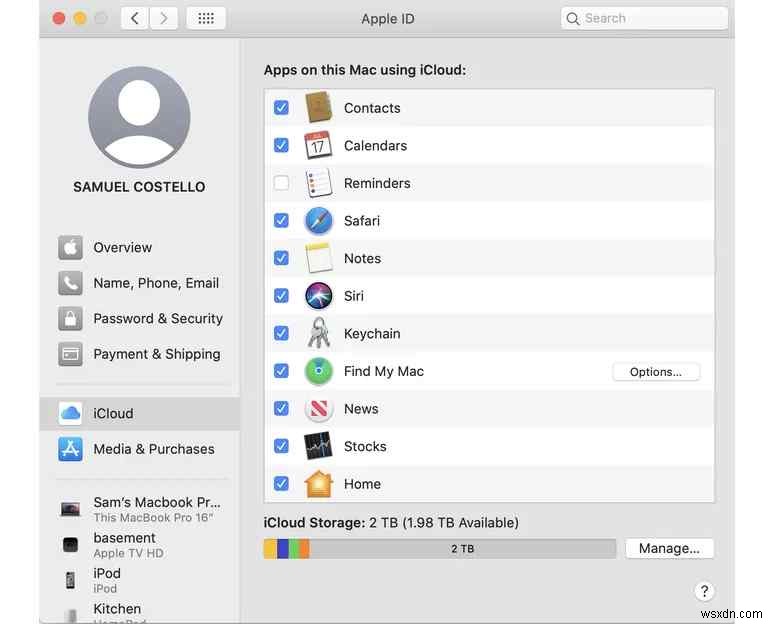Open the help question mark button

[x=704, y=591]
